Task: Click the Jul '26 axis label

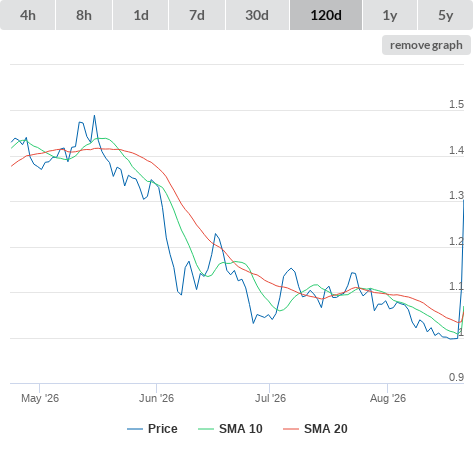Action: coord(270,398)
